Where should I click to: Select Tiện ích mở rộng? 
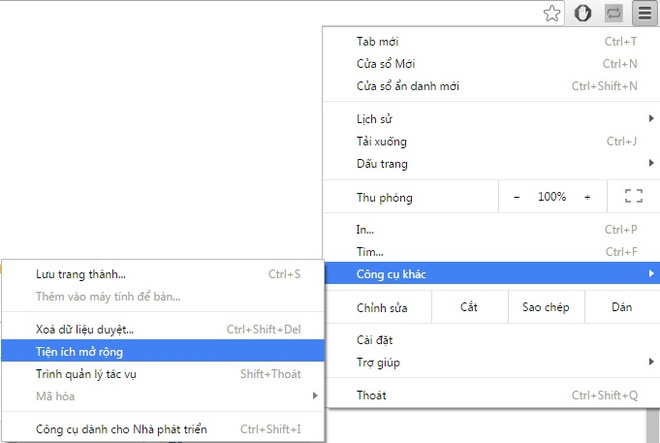point(80,352)
